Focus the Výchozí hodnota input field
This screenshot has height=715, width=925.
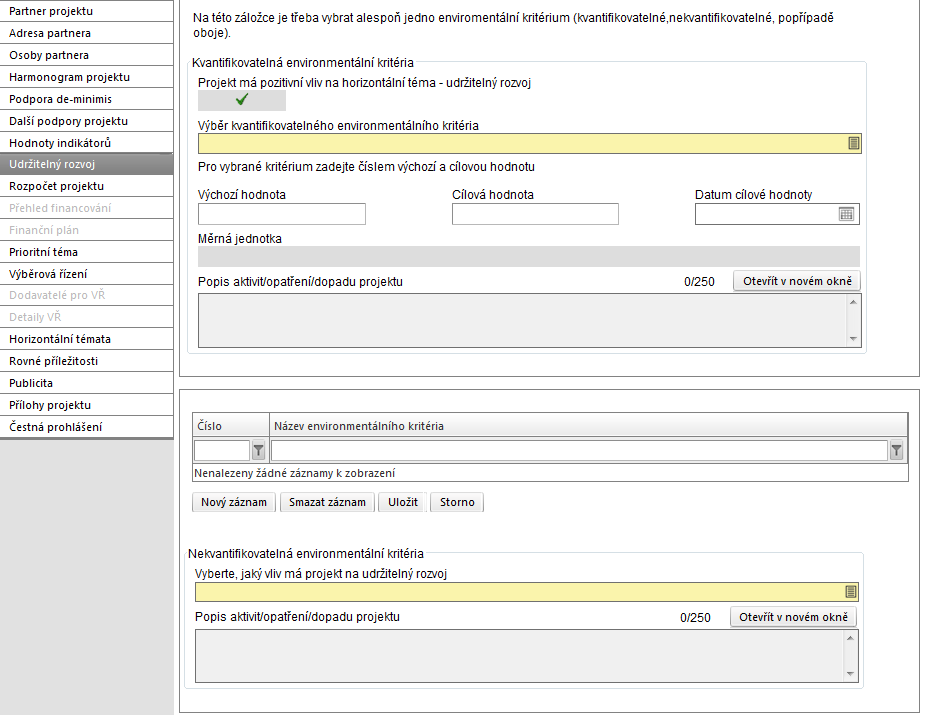point(282,214)
